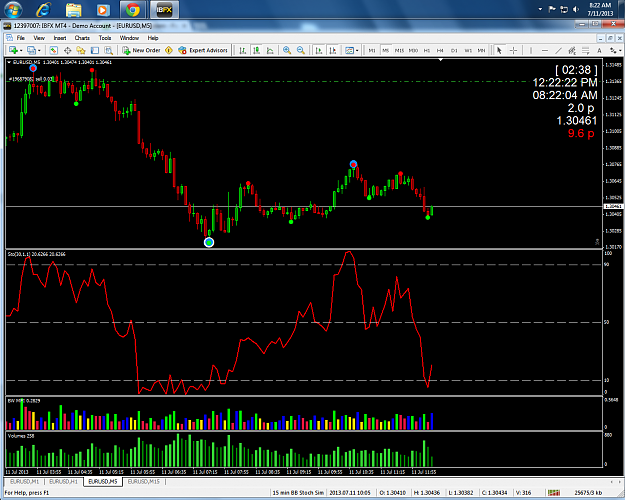Launch Internet Explorer from taskbar

43,9
